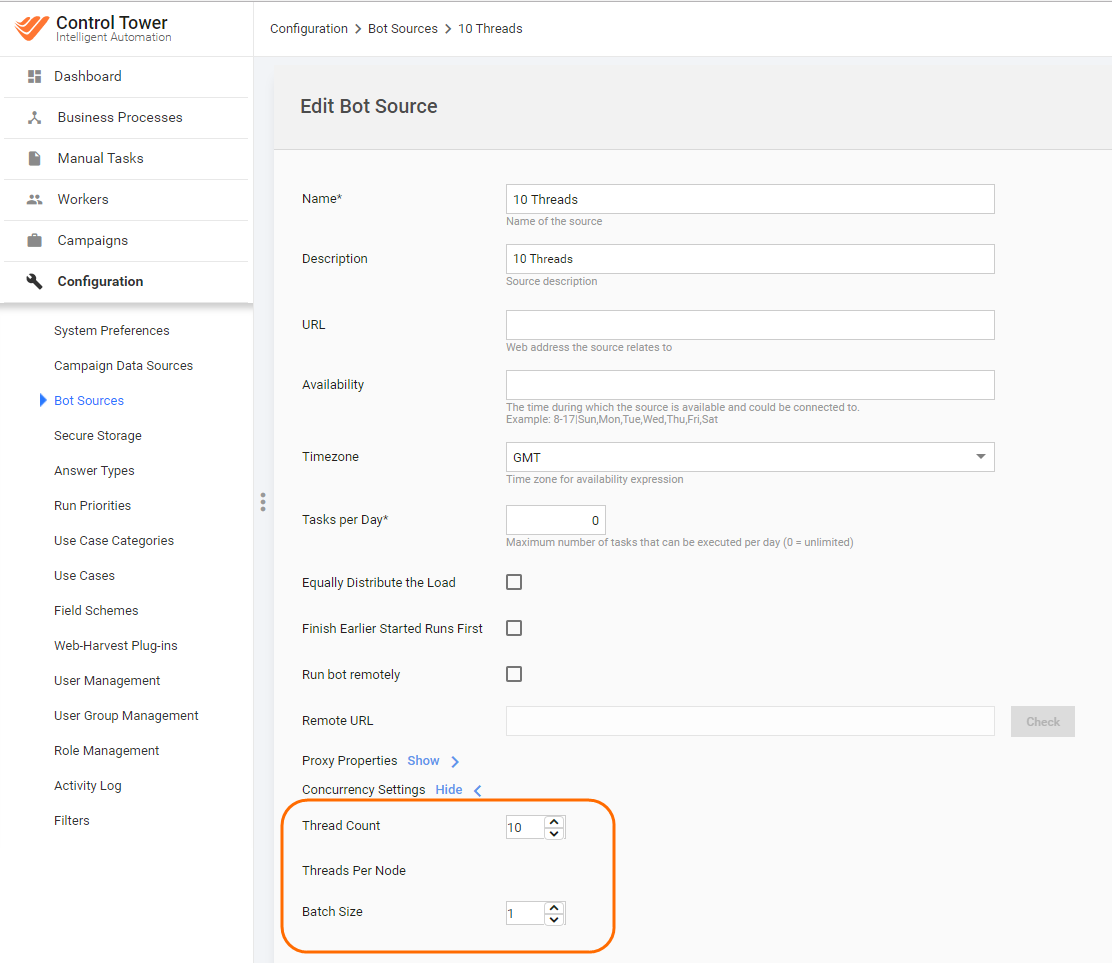Click the sidebar splitter dots handle
Viewport: 1112px width, 963px height.
click(x=263, y=502)
